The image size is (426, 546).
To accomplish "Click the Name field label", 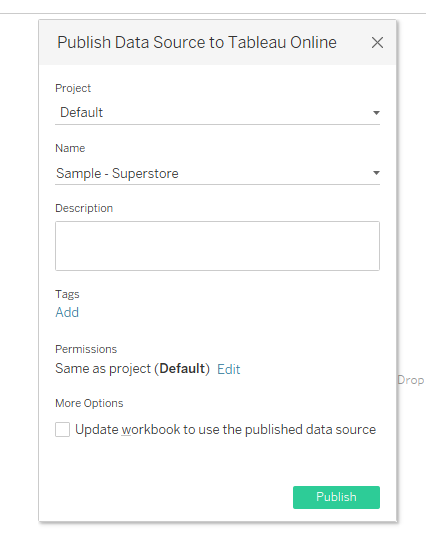I will (x=70, y=148).
